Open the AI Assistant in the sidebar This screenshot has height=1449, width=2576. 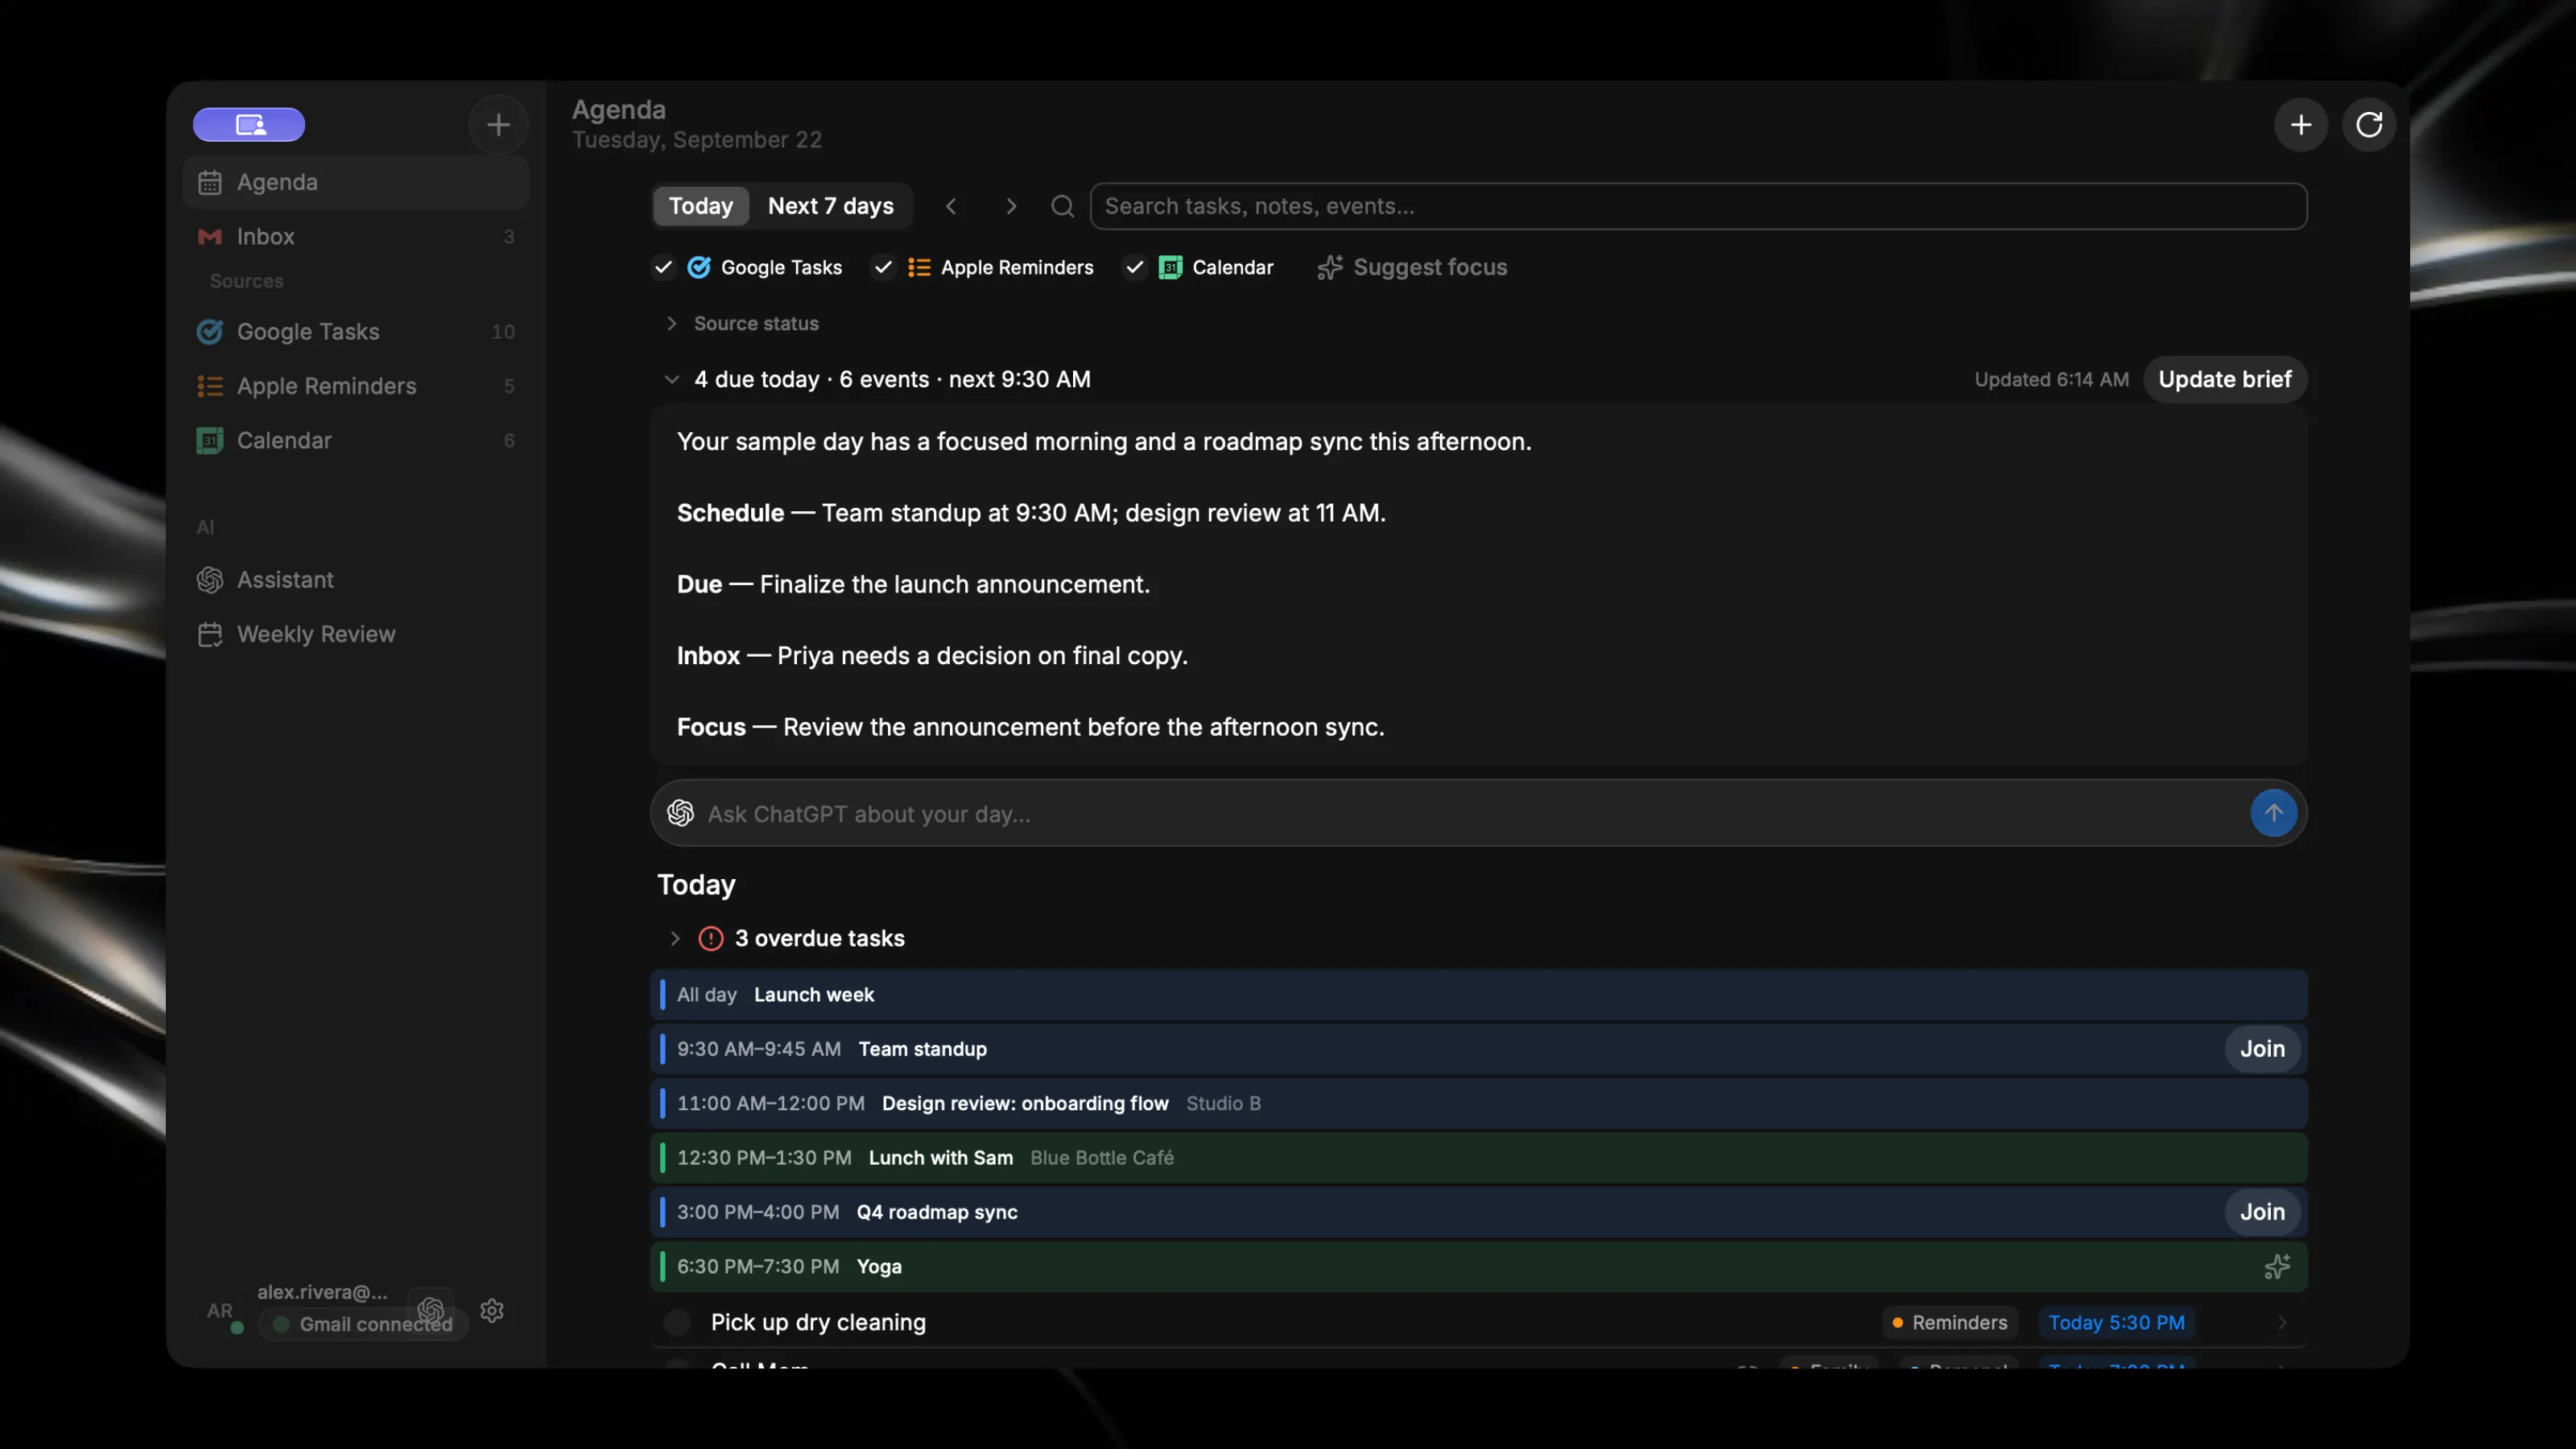[x=355, y=579]
